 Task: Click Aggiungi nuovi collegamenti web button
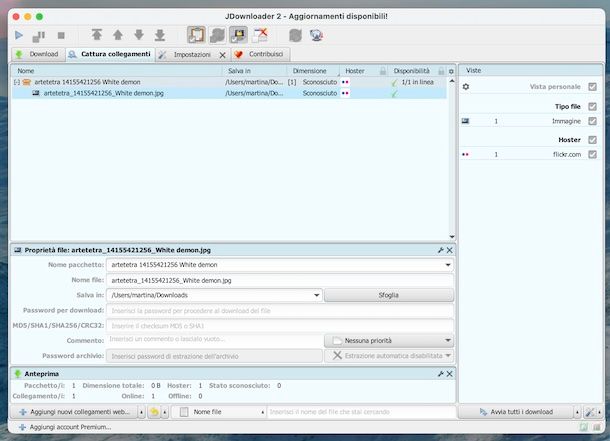[x=74, y=412]
